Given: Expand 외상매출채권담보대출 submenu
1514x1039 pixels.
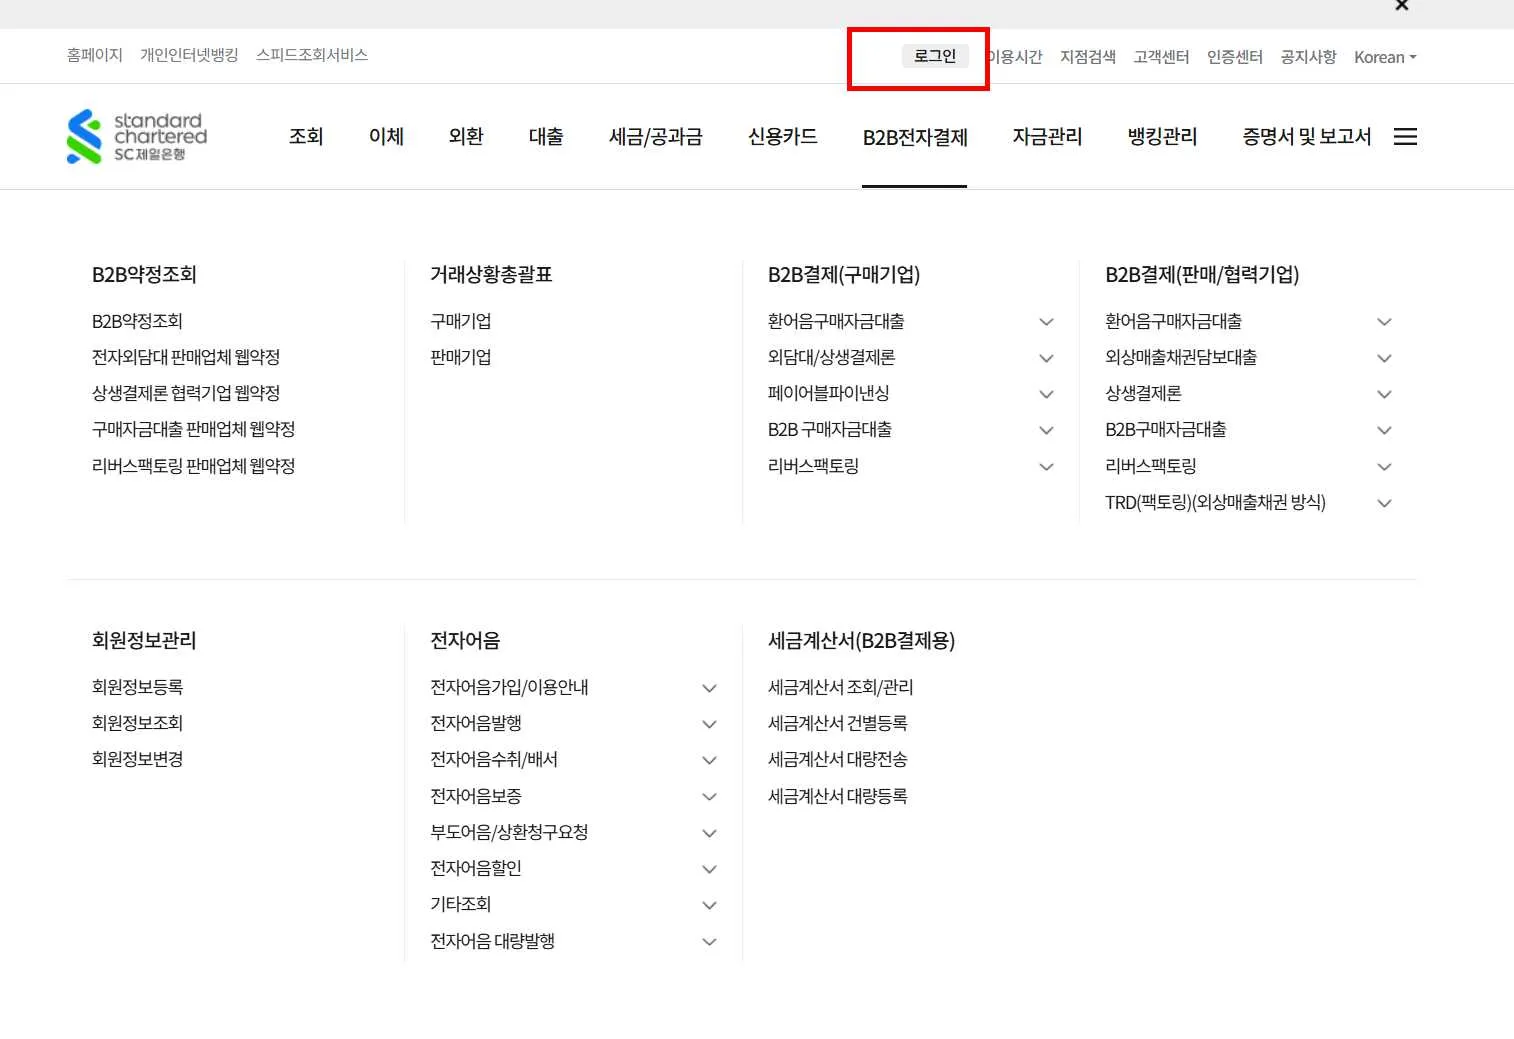Looking at the screenshot, I should 1384,358.
